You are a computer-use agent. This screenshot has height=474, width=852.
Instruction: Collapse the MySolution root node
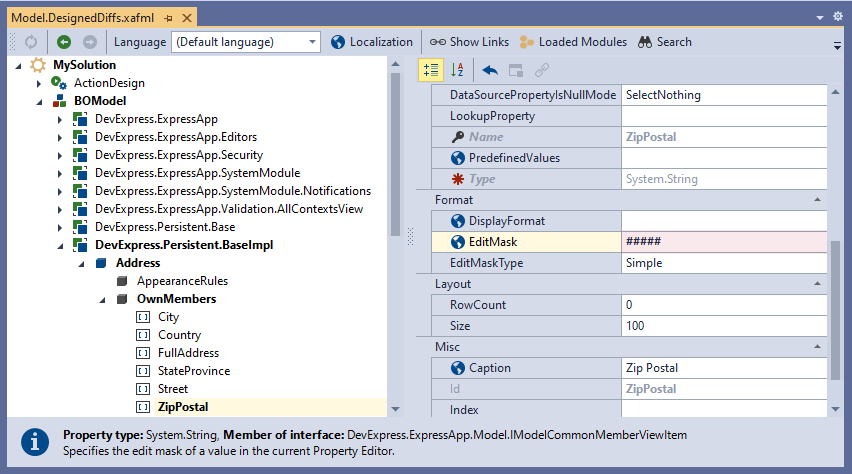click(18, 66)
